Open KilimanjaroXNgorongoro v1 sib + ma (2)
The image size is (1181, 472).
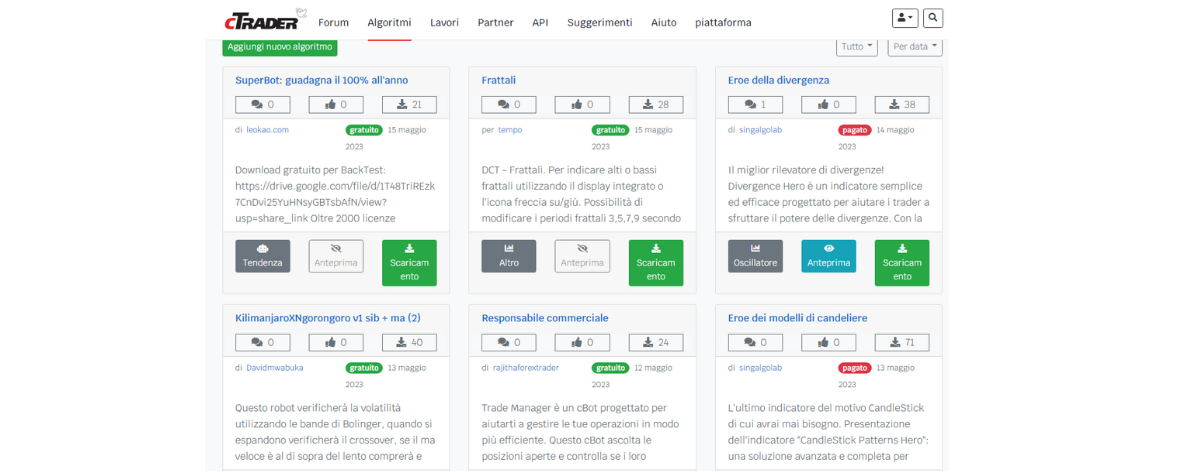[328, 318]
